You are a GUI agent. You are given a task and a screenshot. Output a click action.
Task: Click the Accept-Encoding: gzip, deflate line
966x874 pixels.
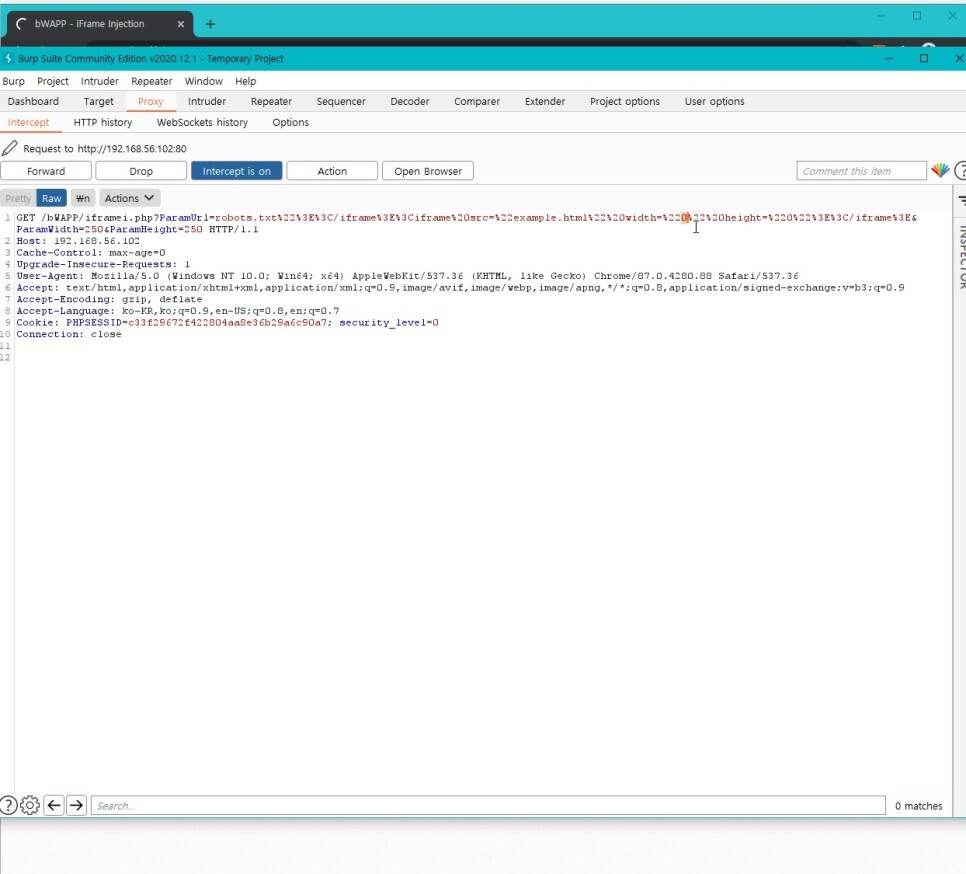(x=109, y=299)
